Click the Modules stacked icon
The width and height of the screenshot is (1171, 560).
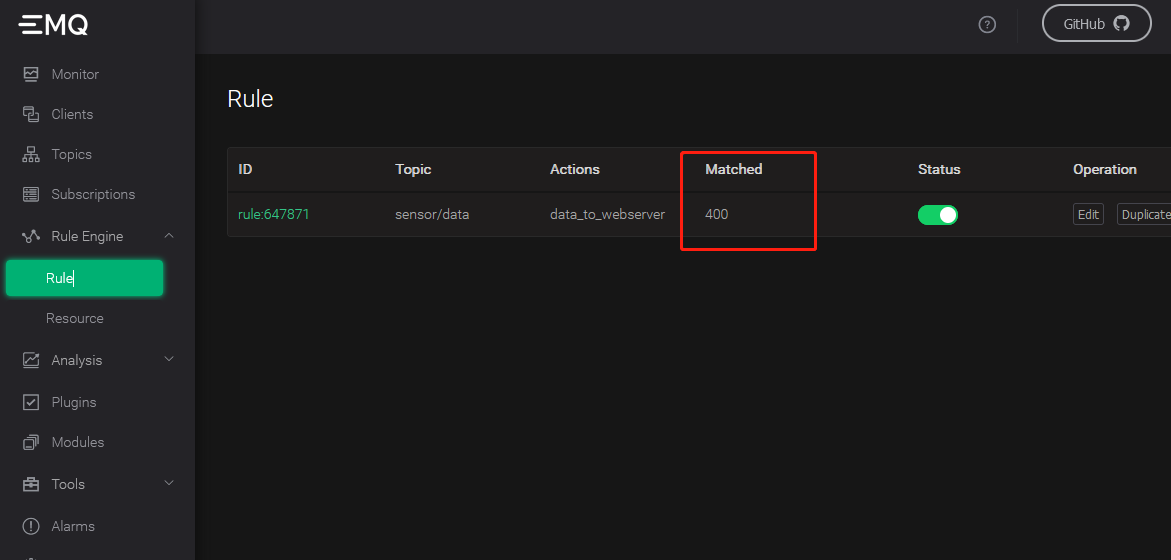(x=31, y=442)
